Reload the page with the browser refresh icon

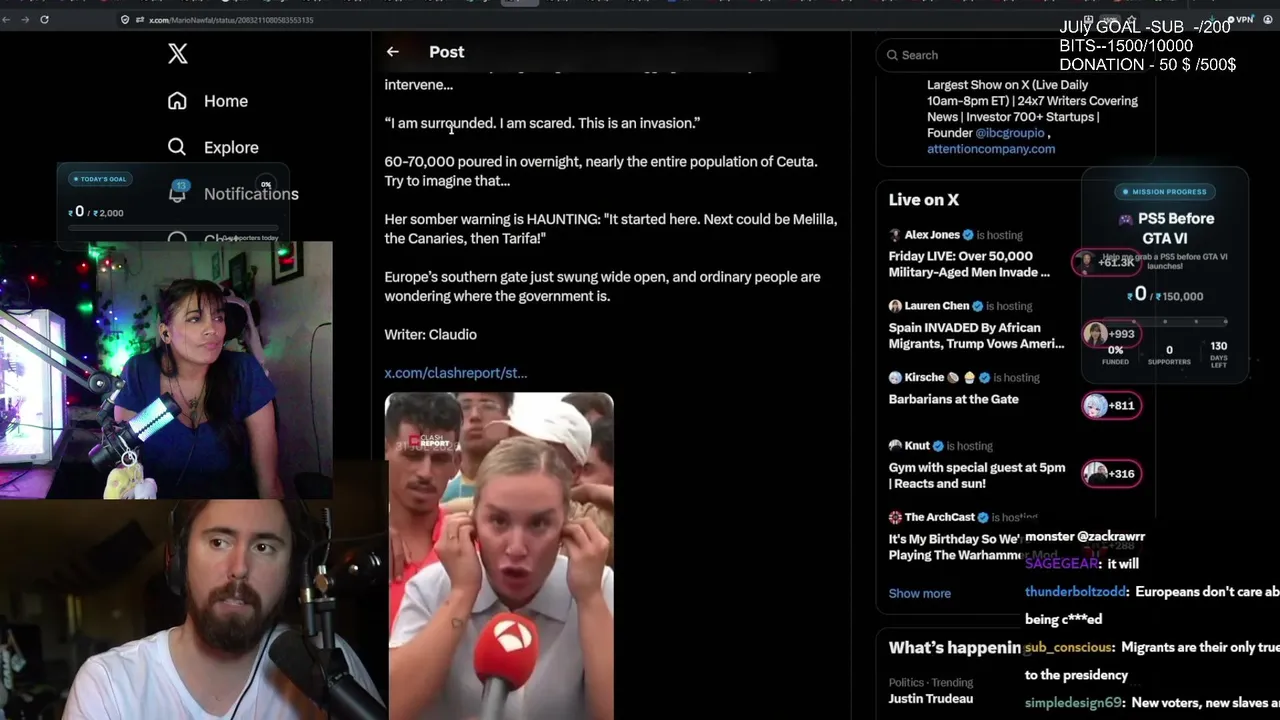click(44, 19)
